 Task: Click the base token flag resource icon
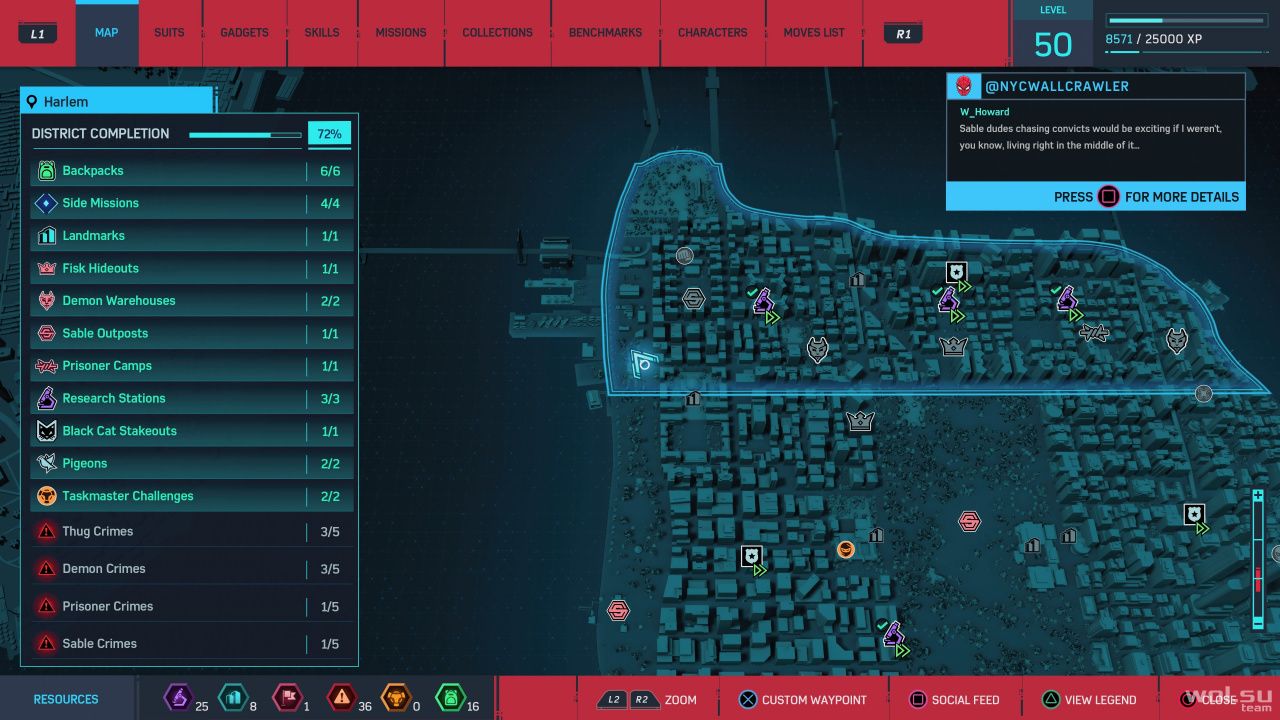coord(287,697)
